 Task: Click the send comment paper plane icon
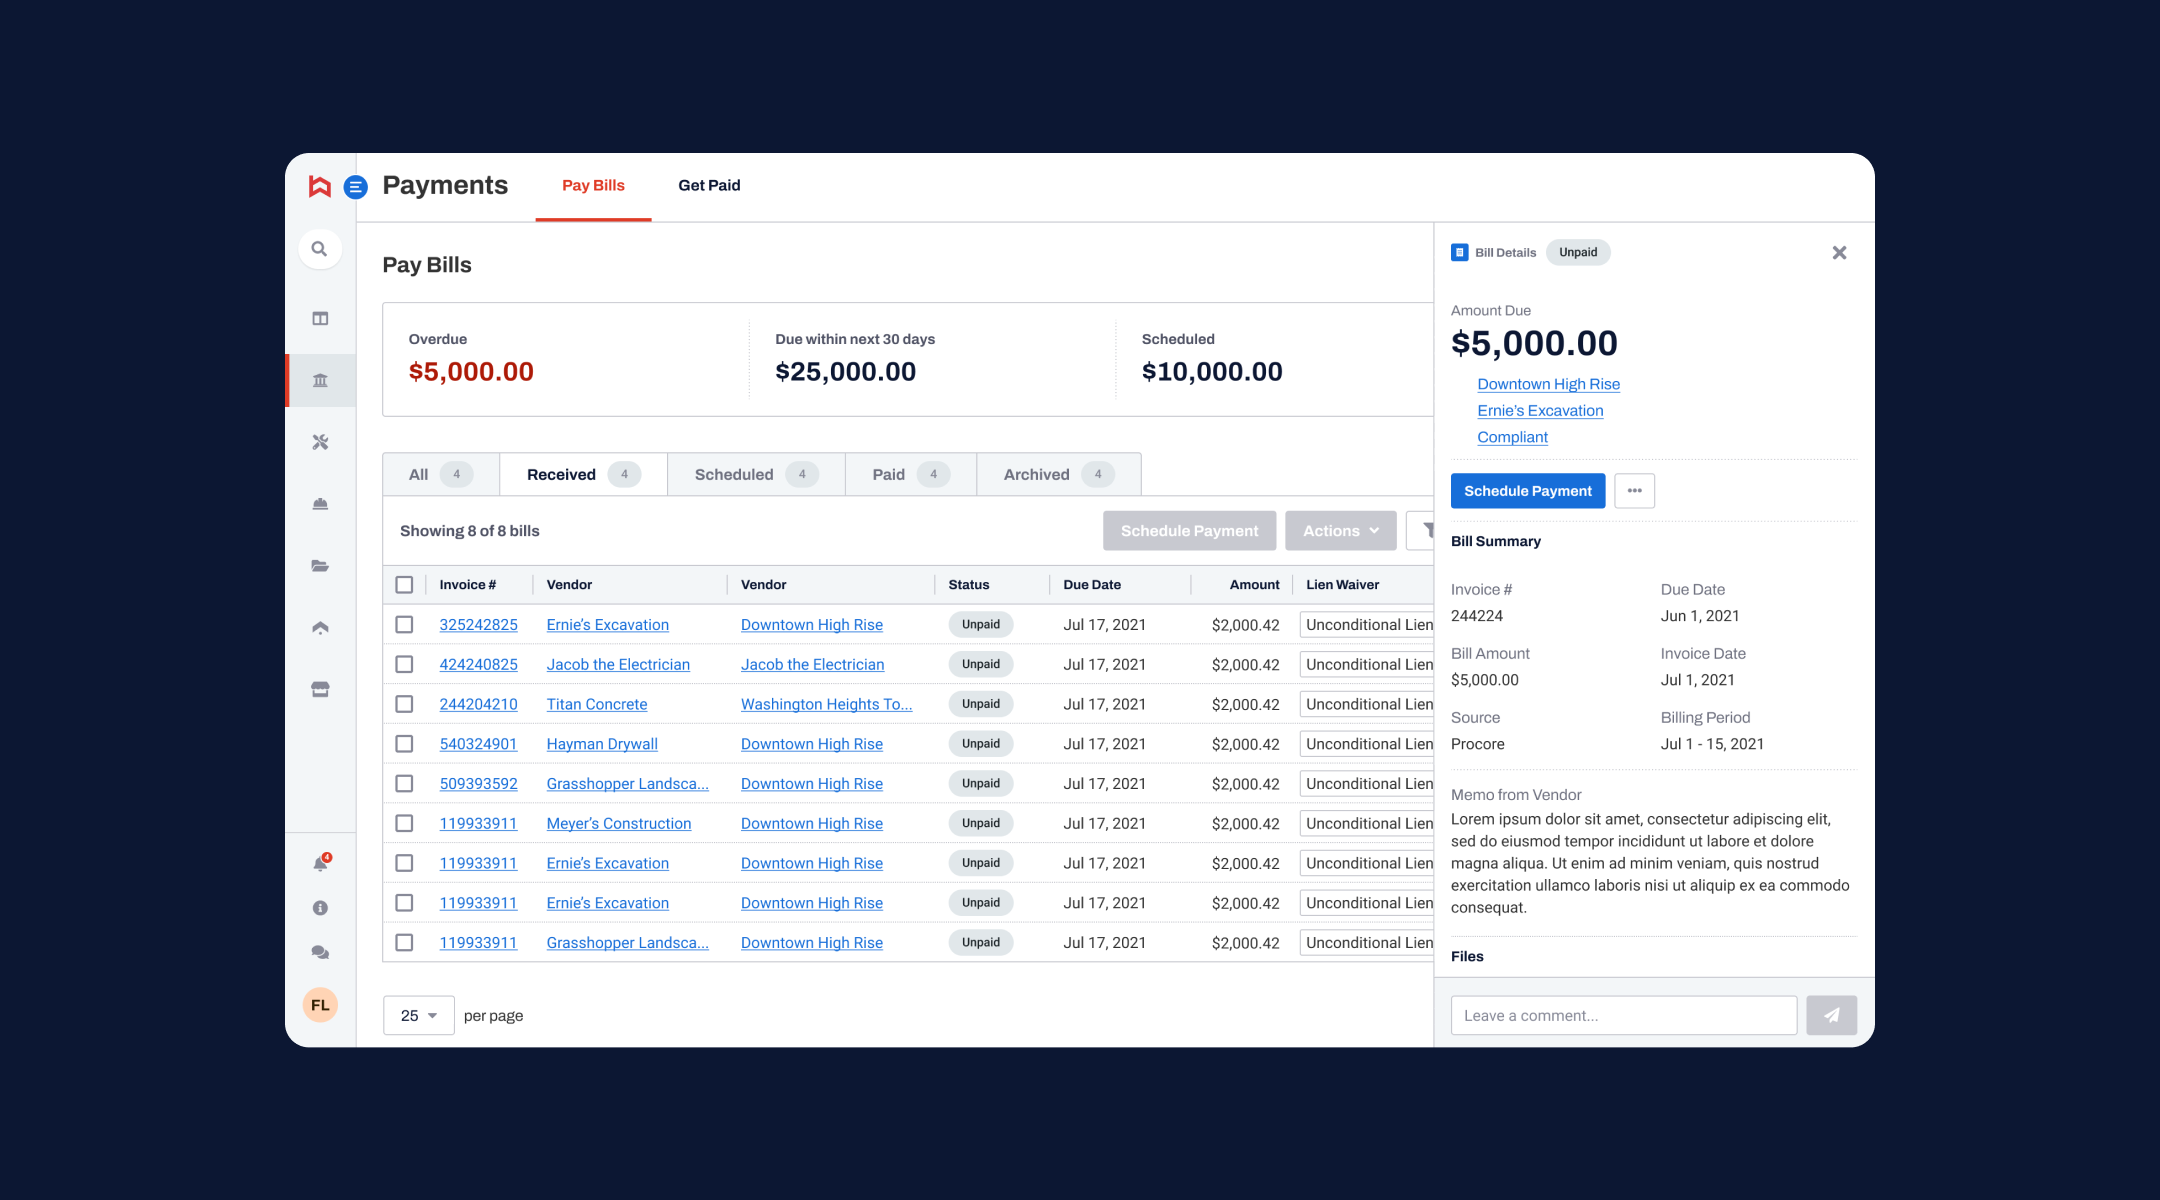1831,1015
